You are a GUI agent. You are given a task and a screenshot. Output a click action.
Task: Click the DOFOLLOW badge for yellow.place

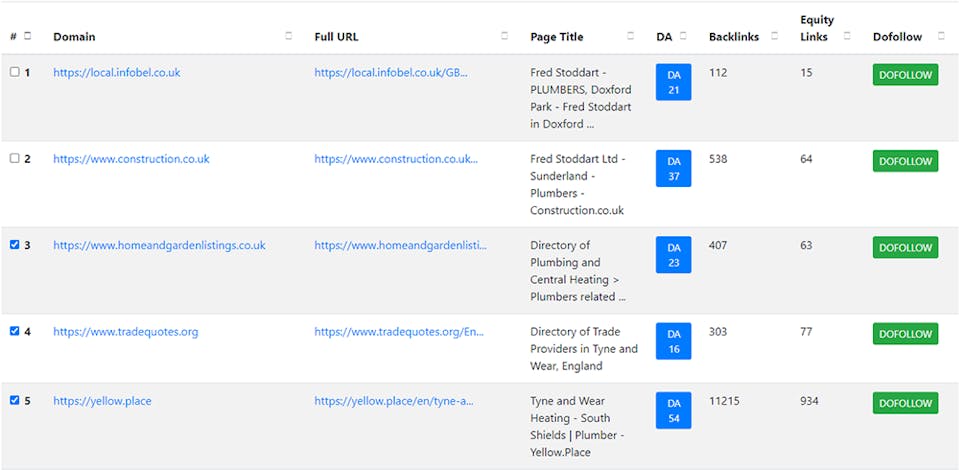(x=905, y=403)
